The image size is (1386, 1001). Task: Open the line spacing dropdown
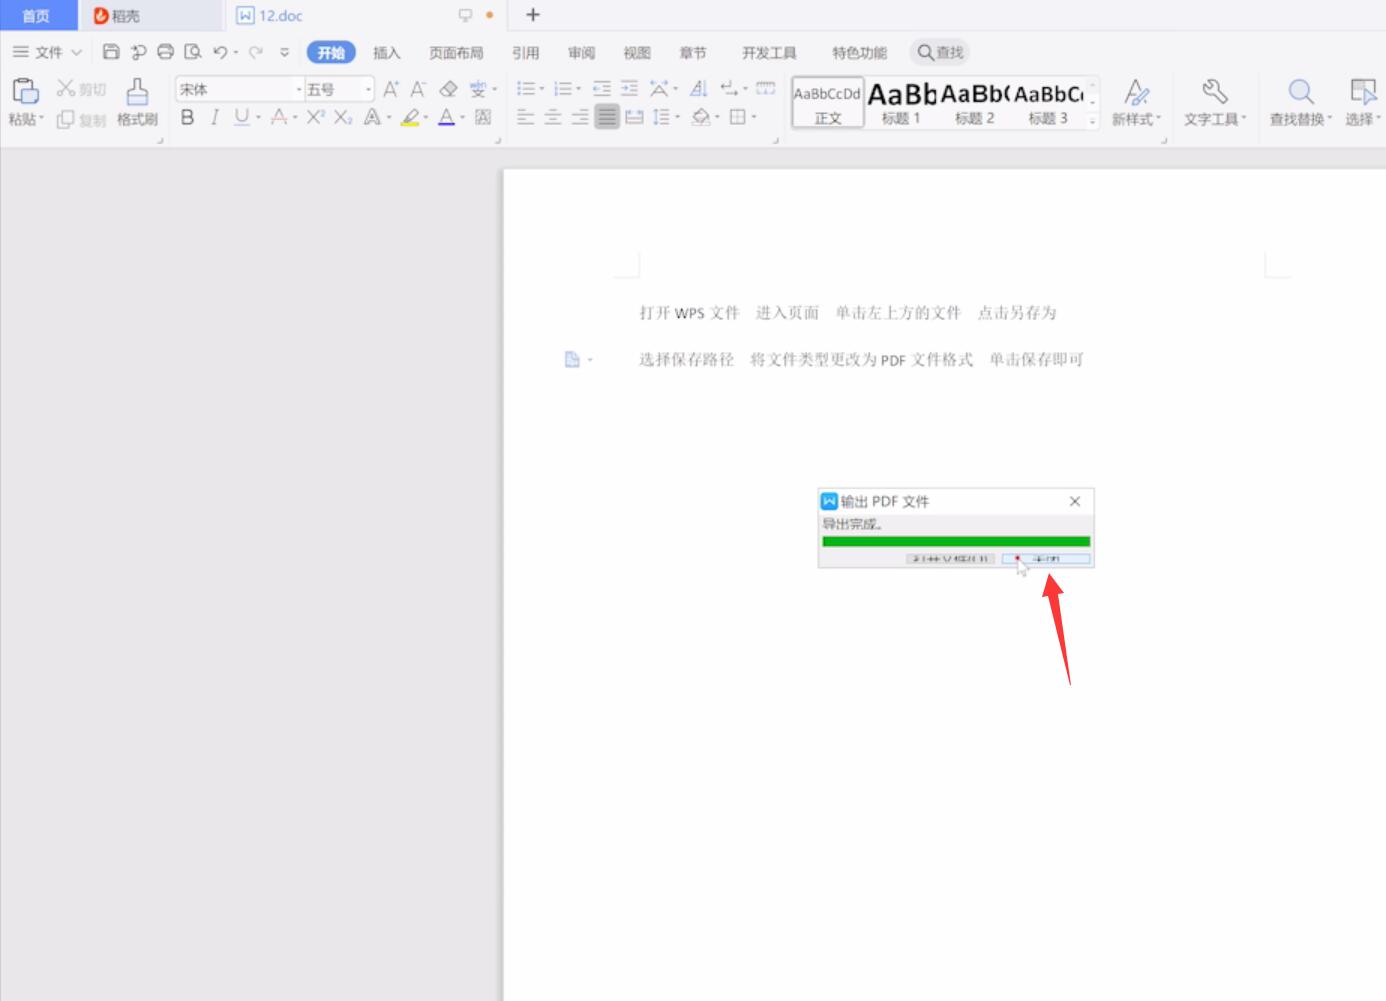pyautogui.click(x=677, y=117)
